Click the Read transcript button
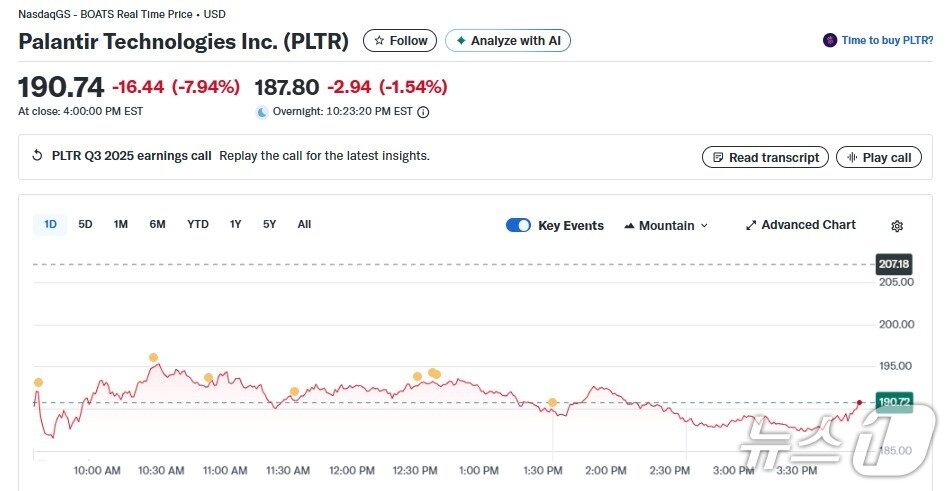Viewport: 951px width, 491px height. (x=766, y=157)
